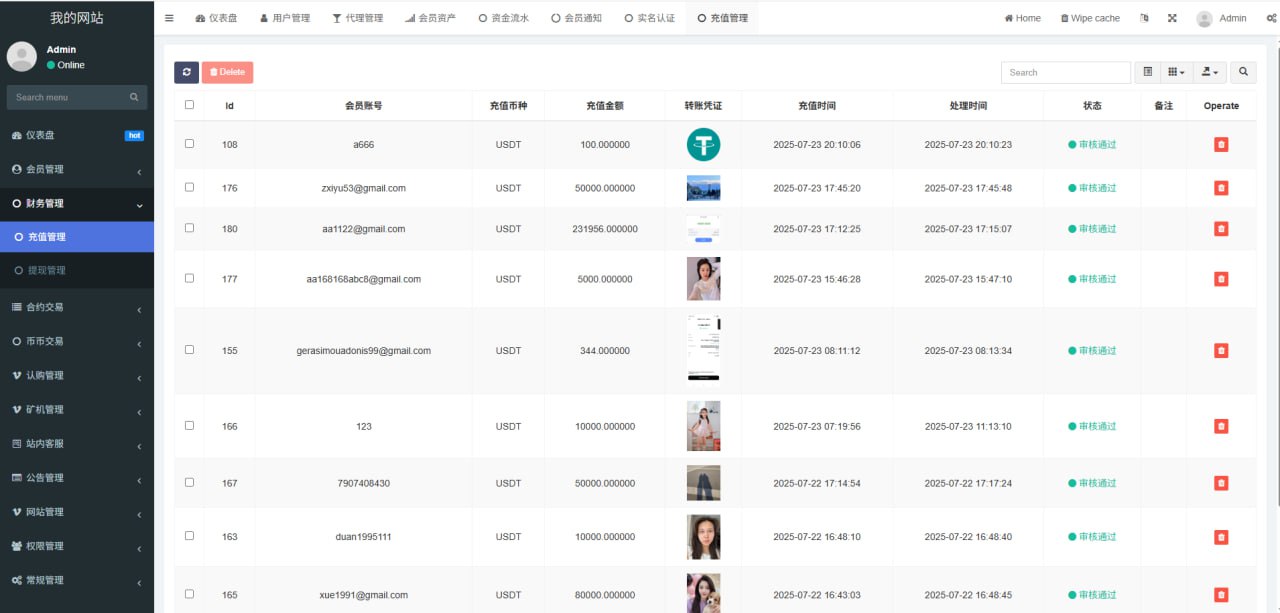Open the export dropdown in table toolbar
The width and height of the screenshot is (1280, 613).
(1211, 72)
